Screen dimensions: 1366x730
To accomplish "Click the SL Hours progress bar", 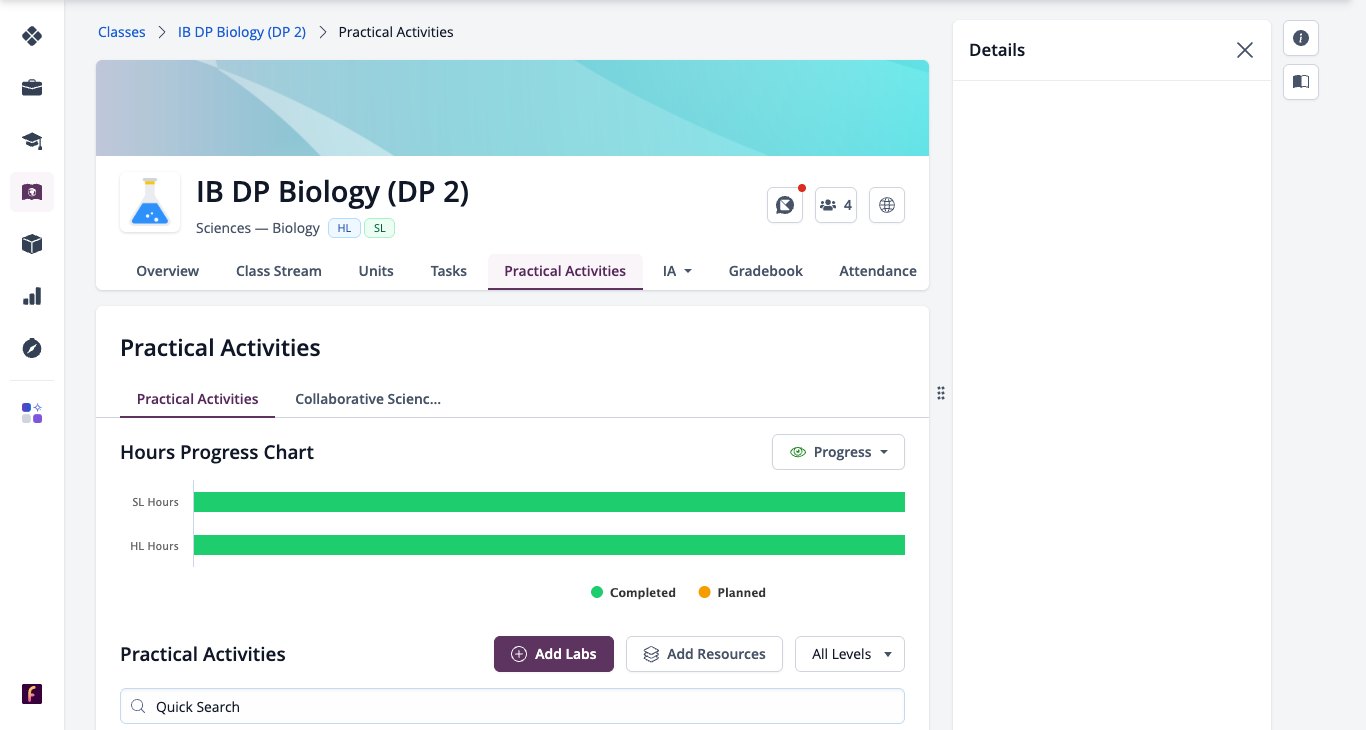I will click(x=549, y=502).
